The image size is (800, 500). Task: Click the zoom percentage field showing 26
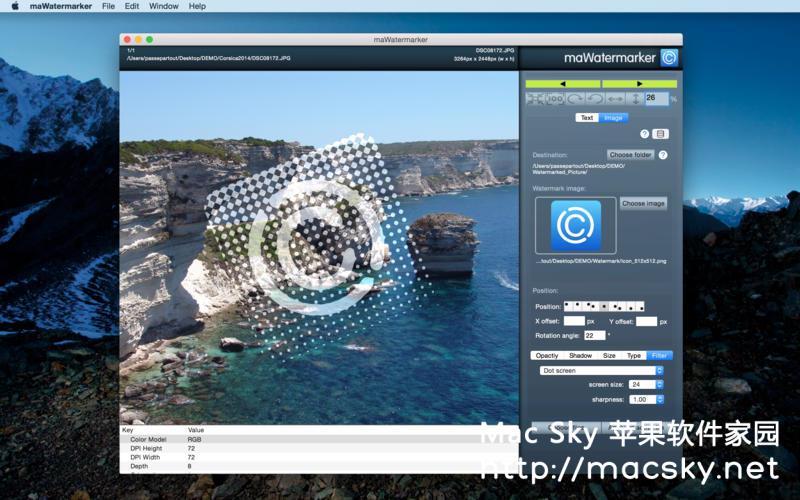click(656, 98)
